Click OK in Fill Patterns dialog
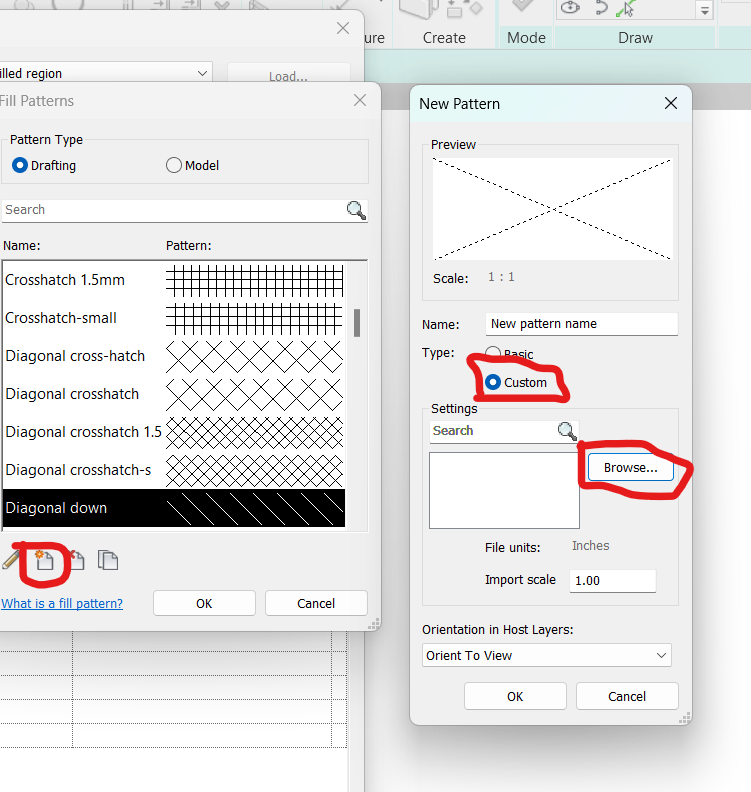751x792 pixels. pyautogui.click(x=204, y=604)
